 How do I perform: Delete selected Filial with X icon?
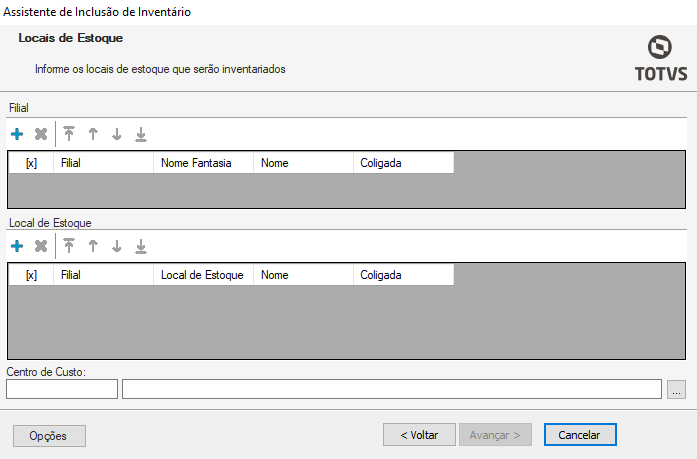41,134
